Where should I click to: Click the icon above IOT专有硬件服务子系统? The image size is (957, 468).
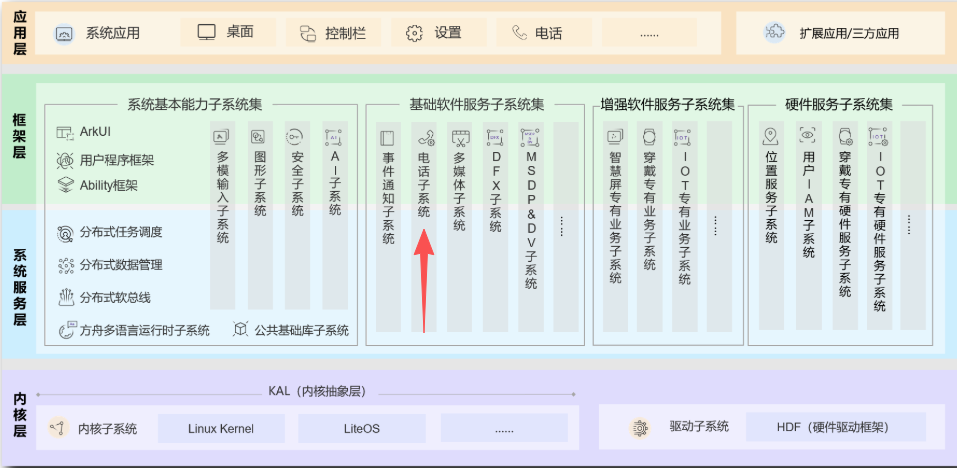point(879,136)
